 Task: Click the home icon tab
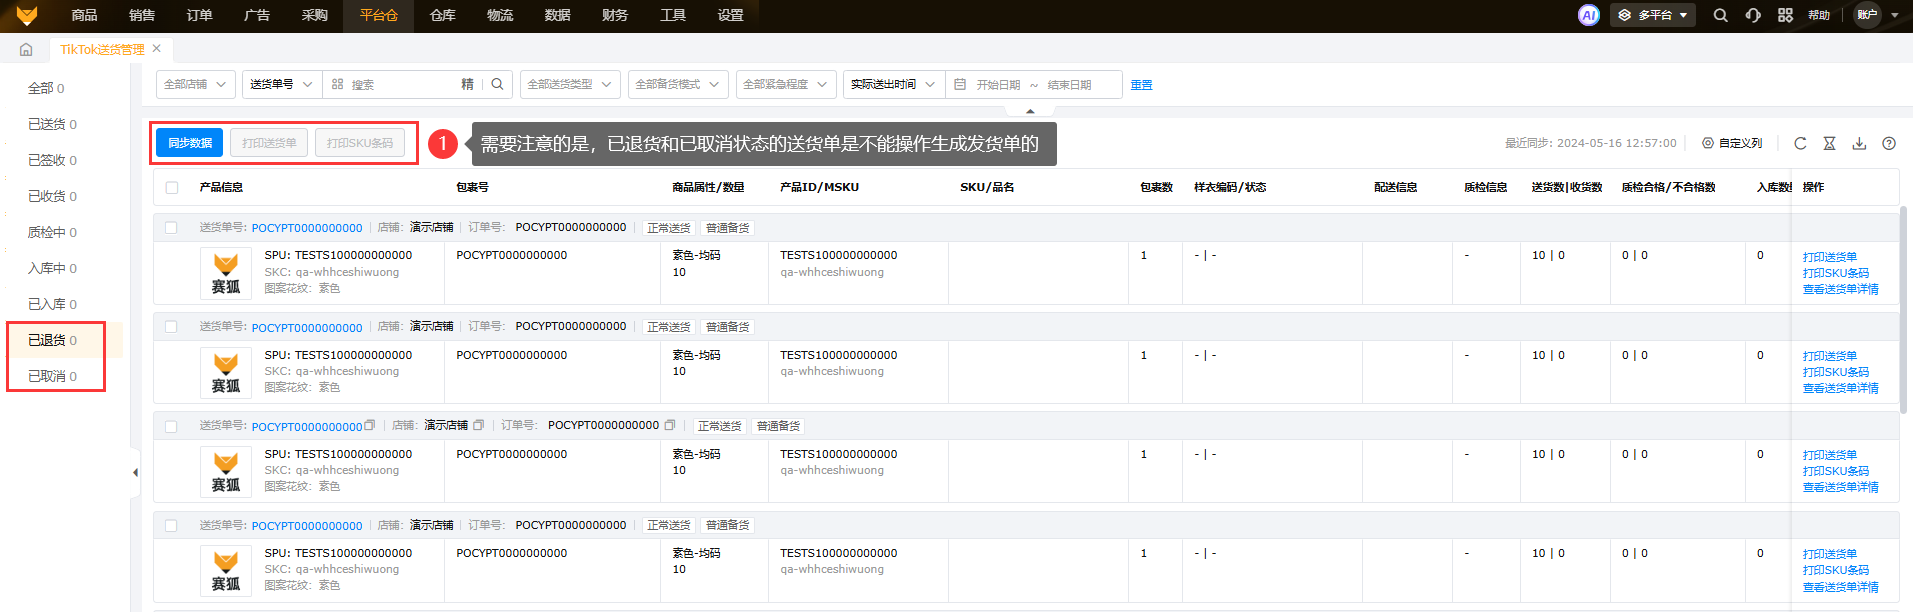pos(26,49)
